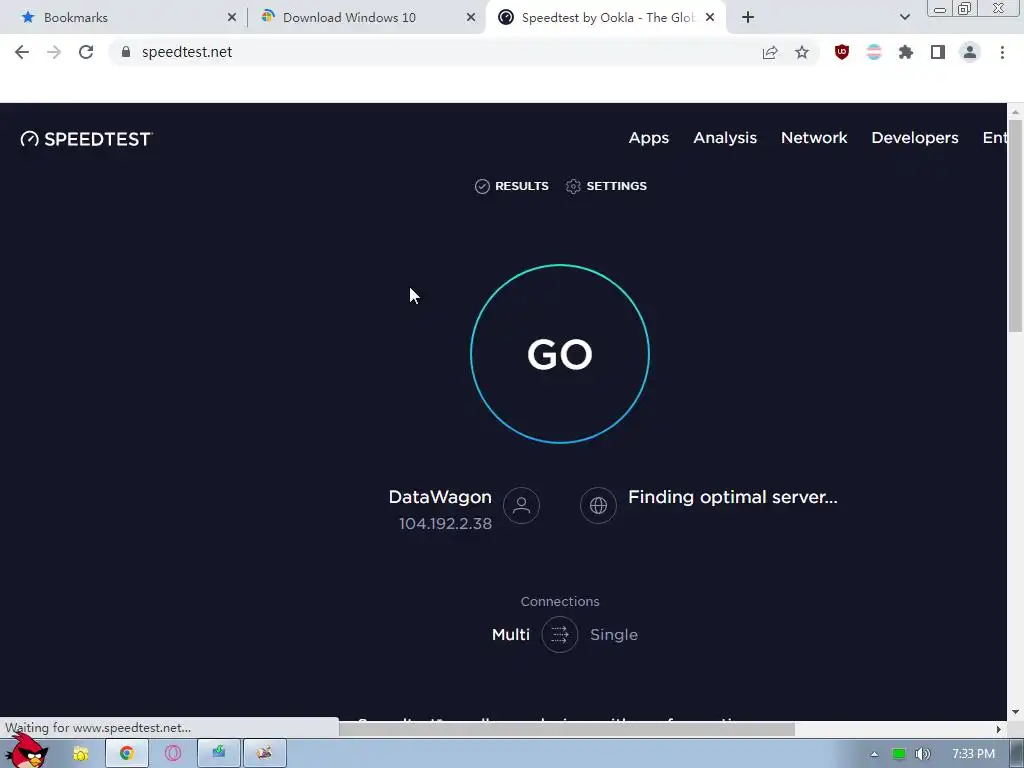Image resolution: width=1024 pixels, height=768 pixels.
Task: Open the Developers menu
Action: pos(914,138)
